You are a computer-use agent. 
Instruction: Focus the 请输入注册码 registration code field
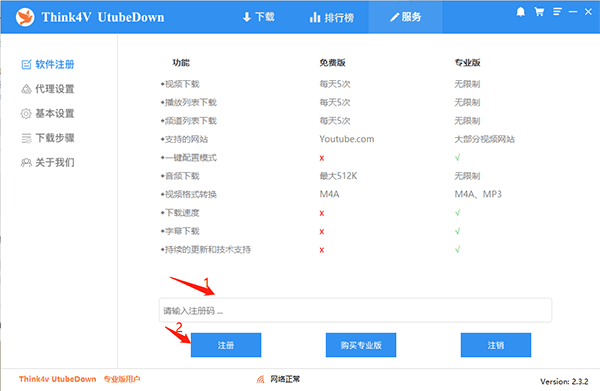tap(355, 310)
